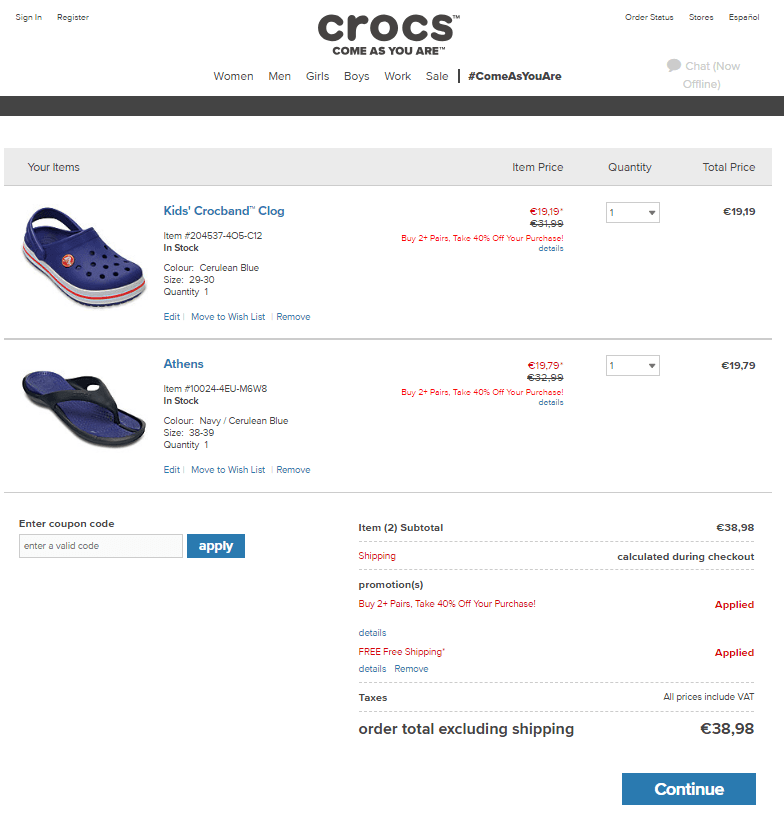Remove the Free Shipping promotion
784x832 pixels.
(x=411, y=669)
